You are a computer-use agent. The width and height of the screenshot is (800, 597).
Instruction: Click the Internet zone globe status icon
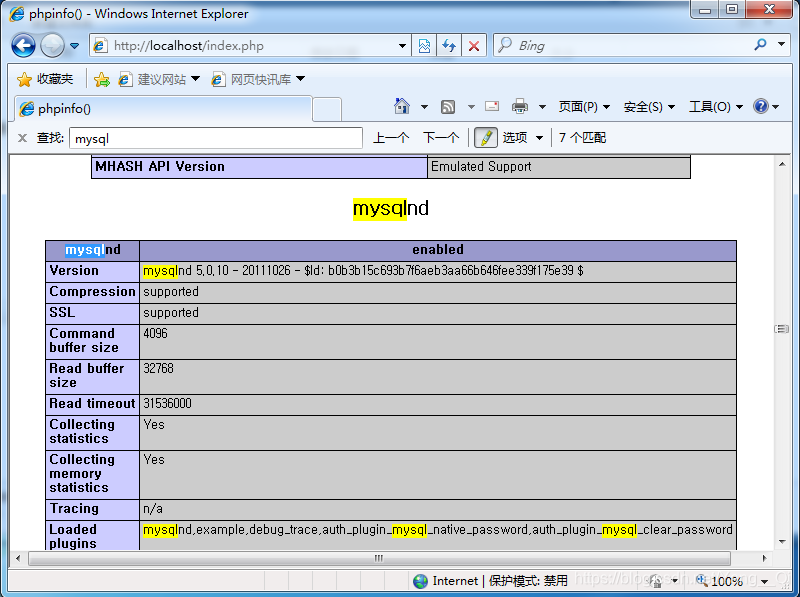(420, 581)
